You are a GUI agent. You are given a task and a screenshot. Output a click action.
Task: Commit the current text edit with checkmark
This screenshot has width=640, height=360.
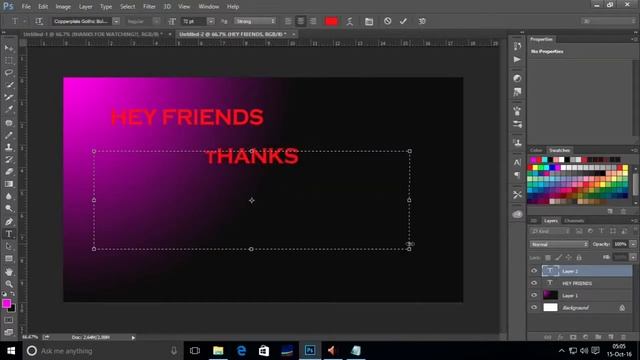tap(403, 21)
